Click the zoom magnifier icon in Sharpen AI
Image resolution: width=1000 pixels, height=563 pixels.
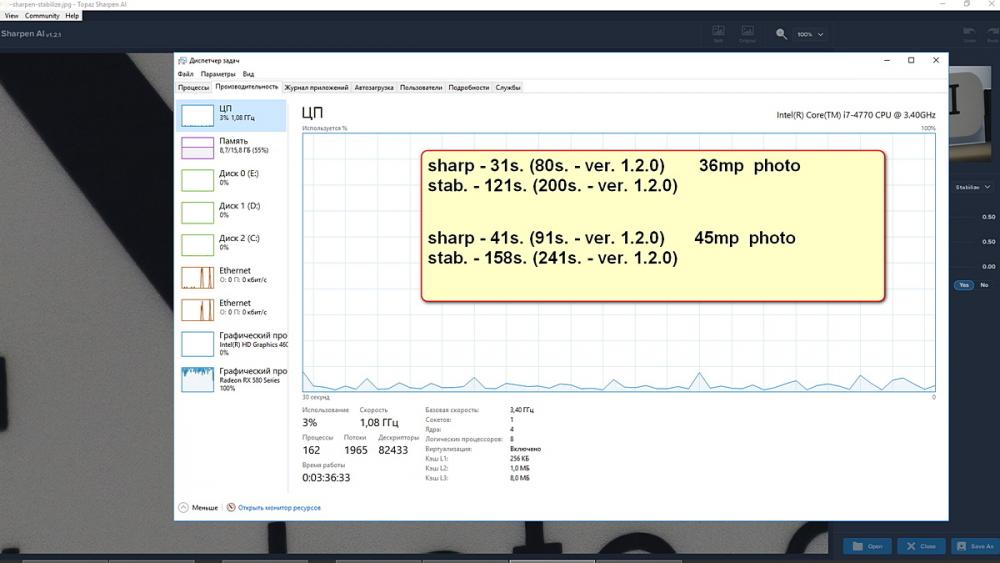pyautogui.click(x=781, y=34)
